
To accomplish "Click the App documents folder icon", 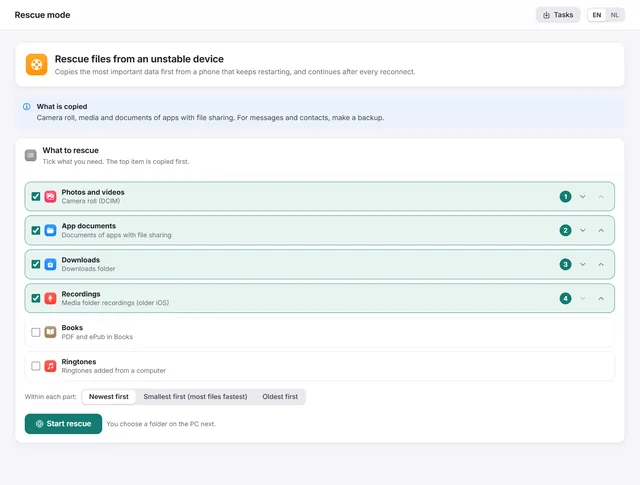I will [50, 230].
